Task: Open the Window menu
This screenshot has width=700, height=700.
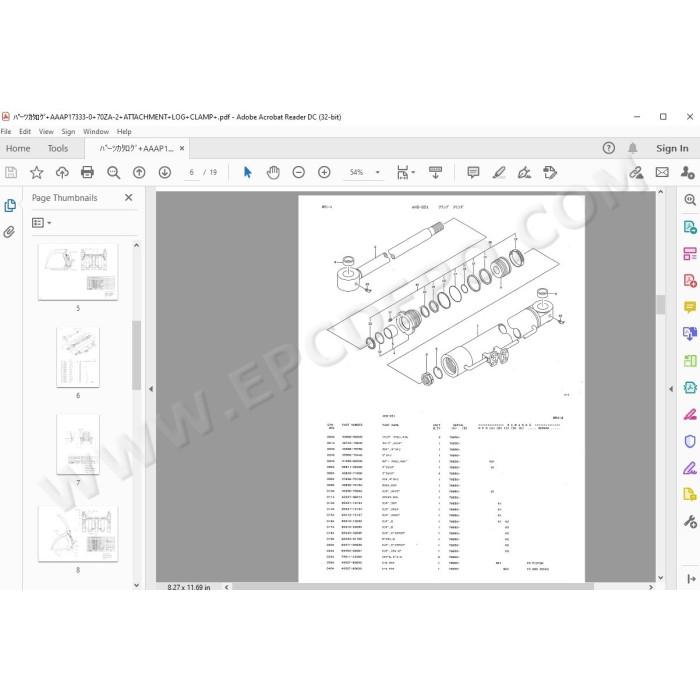Action: (96, 131)
